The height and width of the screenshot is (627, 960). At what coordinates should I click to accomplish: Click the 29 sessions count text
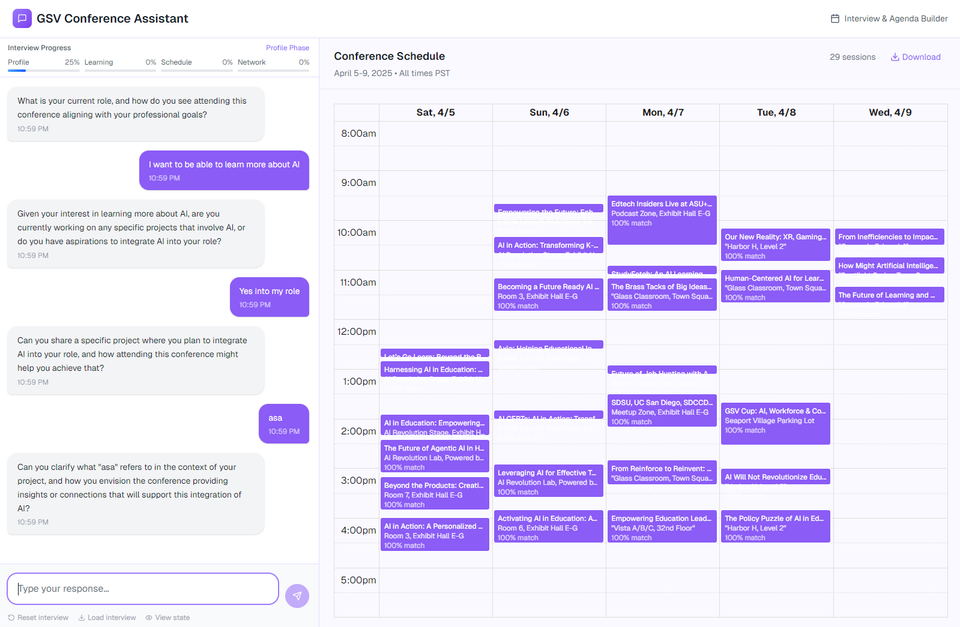(x=852, y=57)
